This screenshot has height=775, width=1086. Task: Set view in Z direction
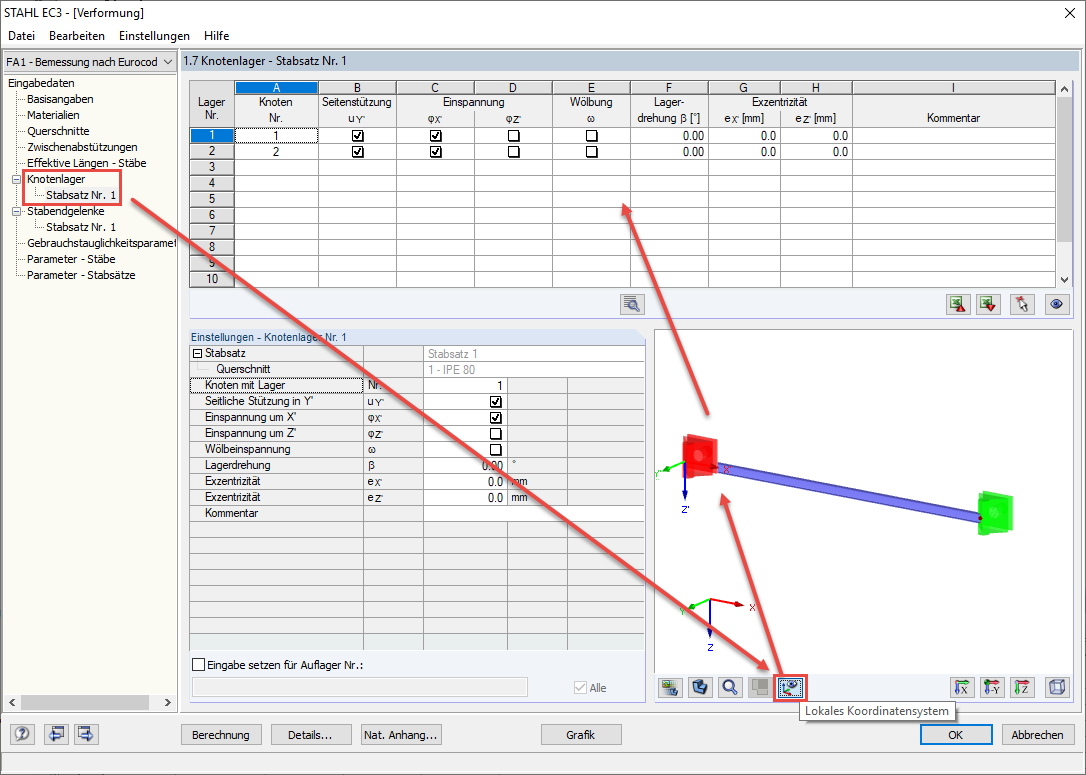click(x=1022, y=688)
